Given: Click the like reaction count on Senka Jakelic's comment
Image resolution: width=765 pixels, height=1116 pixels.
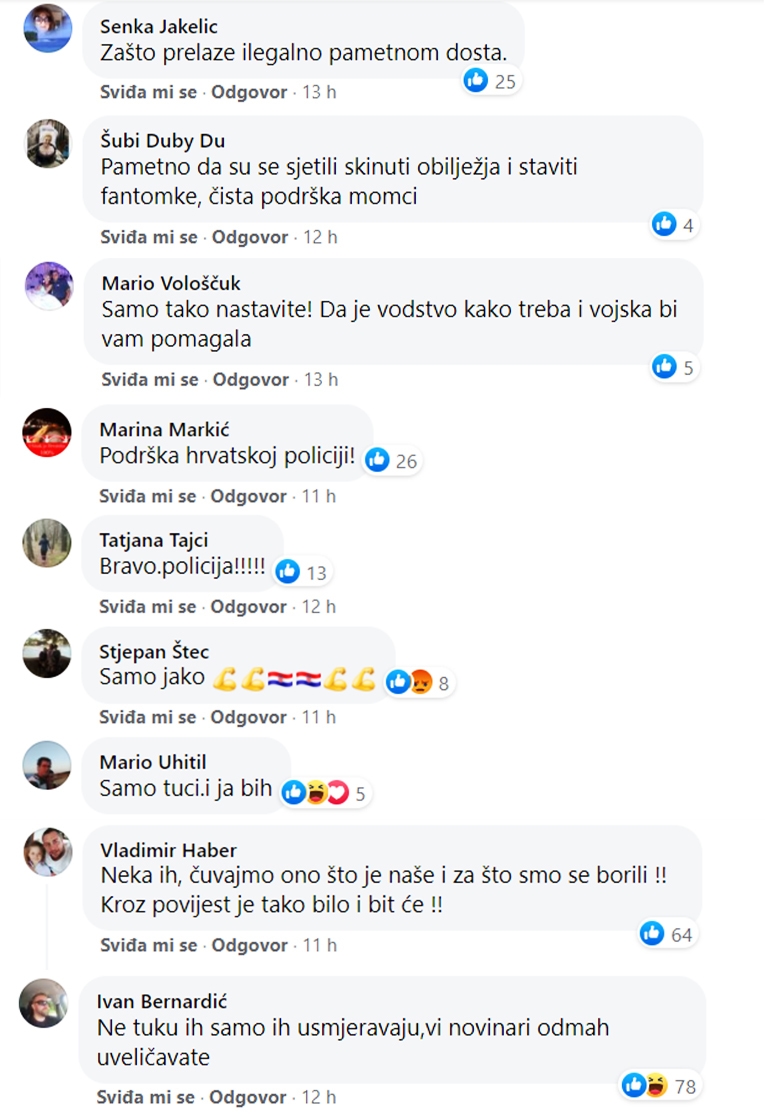Looking at the screenshot, I should point(491,81).
